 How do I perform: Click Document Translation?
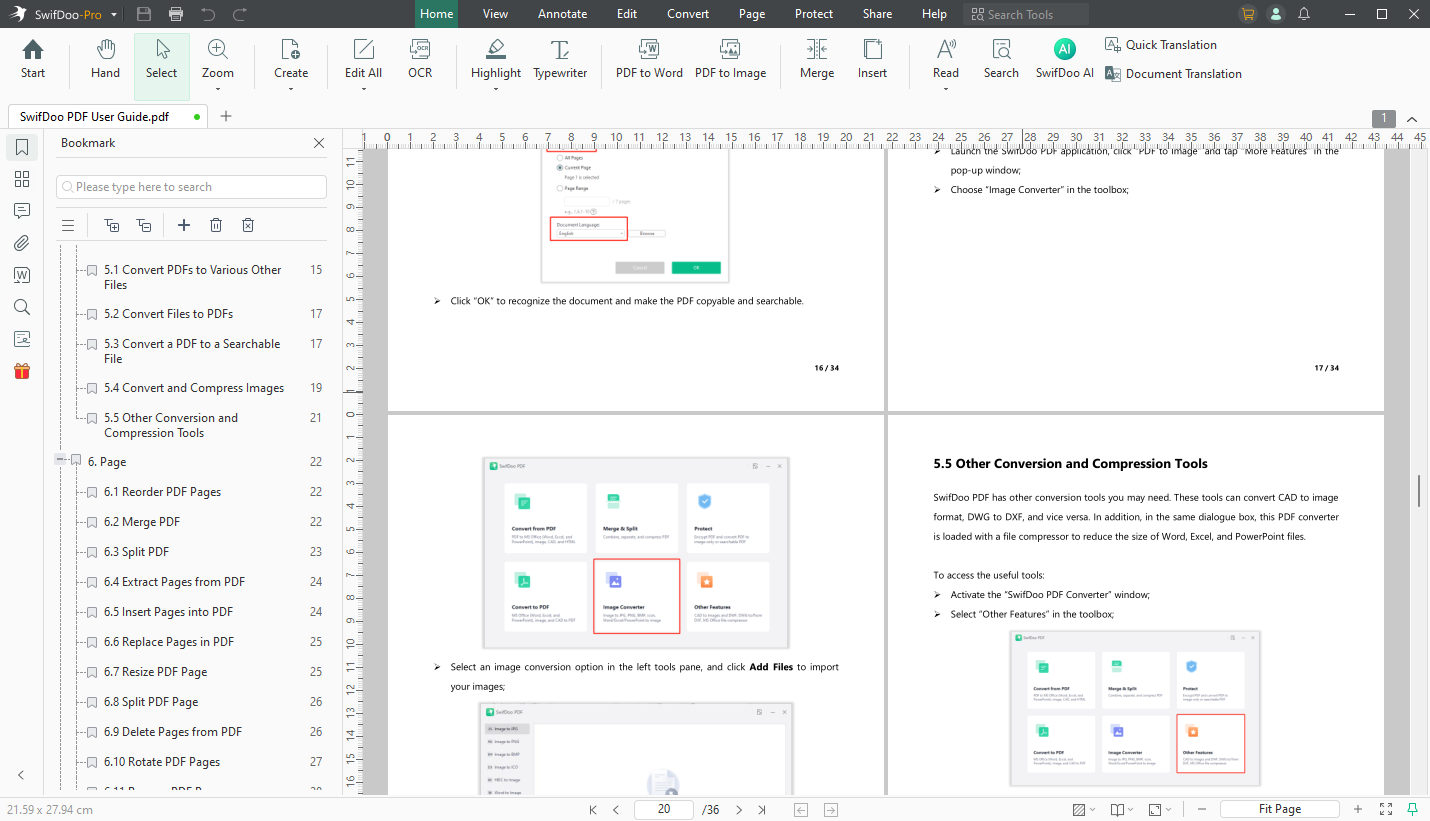tap(1173, 73)
